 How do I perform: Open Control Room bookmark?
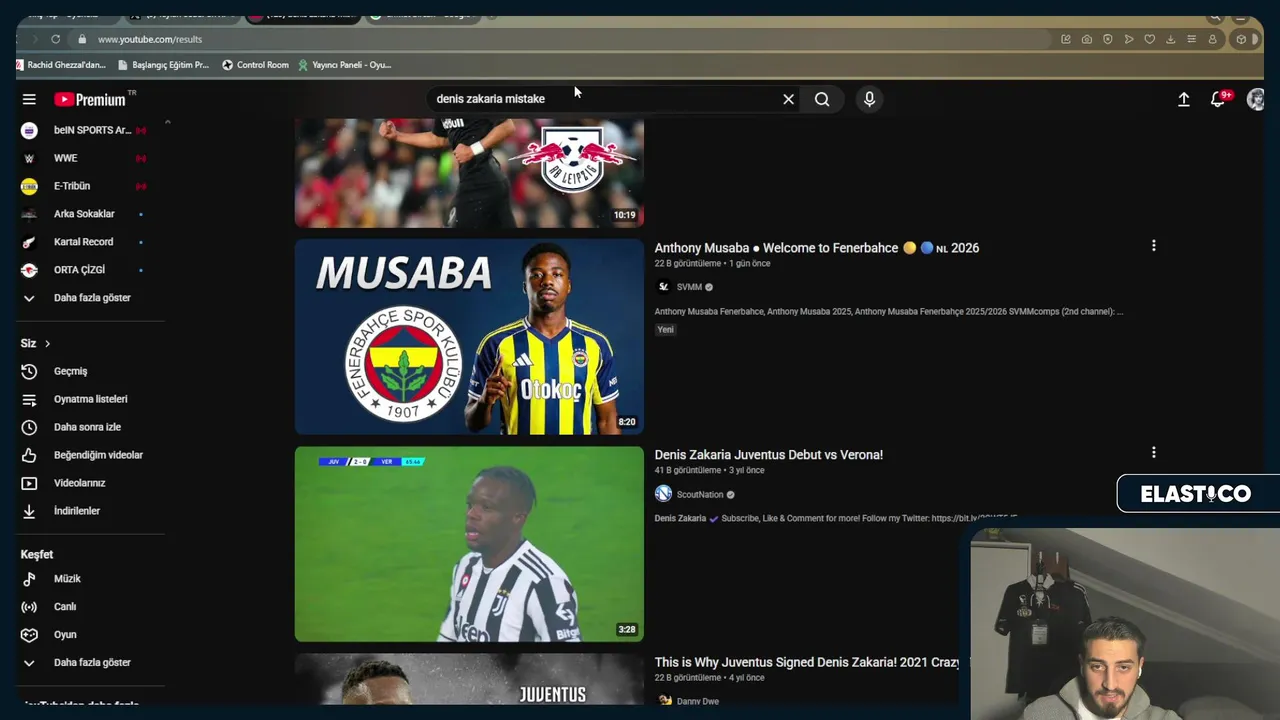point(255,65)
